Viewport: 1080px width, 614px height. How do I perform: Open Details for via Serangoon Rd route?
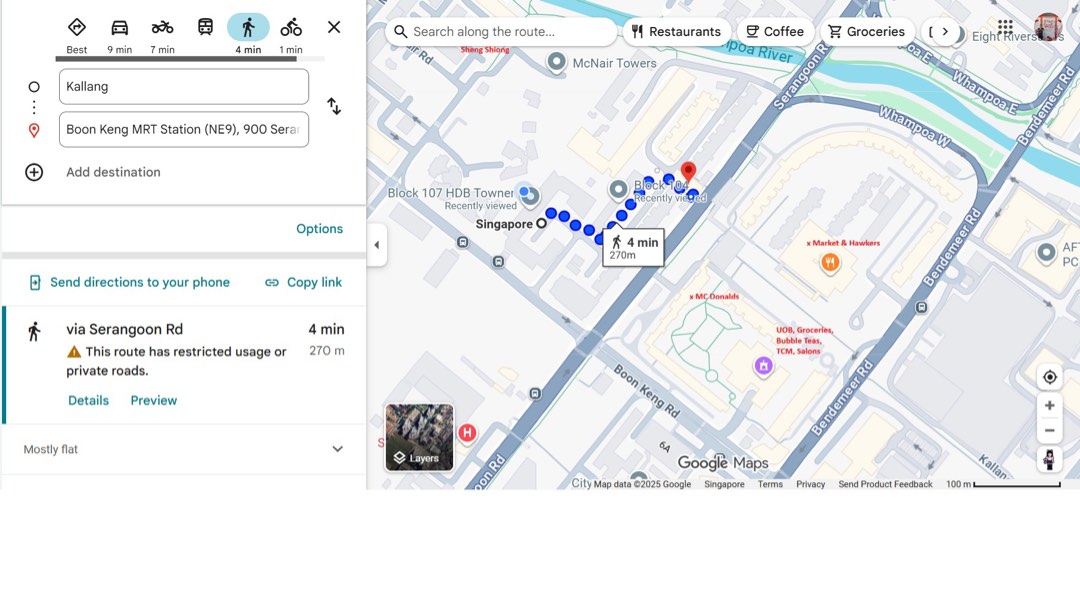coord(88,400)
